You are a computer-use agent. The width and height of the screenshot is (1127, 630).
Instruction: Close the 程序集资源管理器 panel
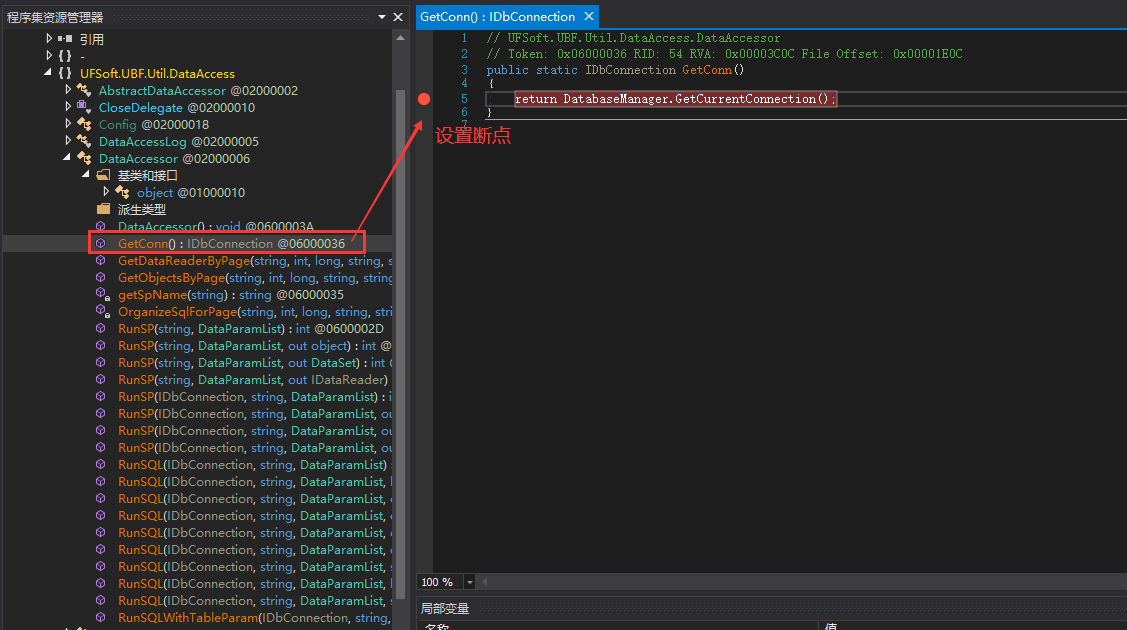(398, 17)
